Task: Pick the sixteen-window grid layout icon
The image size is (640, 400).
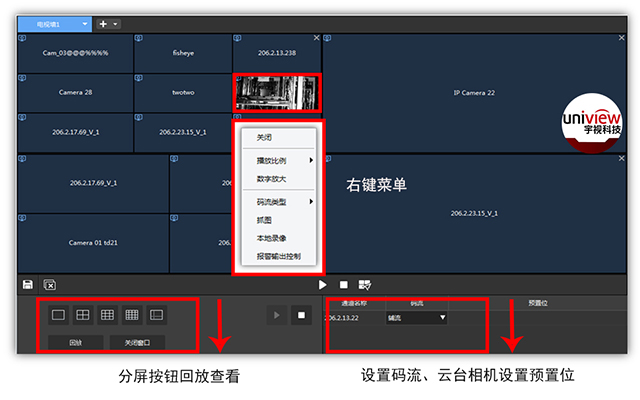Action: [x=132, y=315]
